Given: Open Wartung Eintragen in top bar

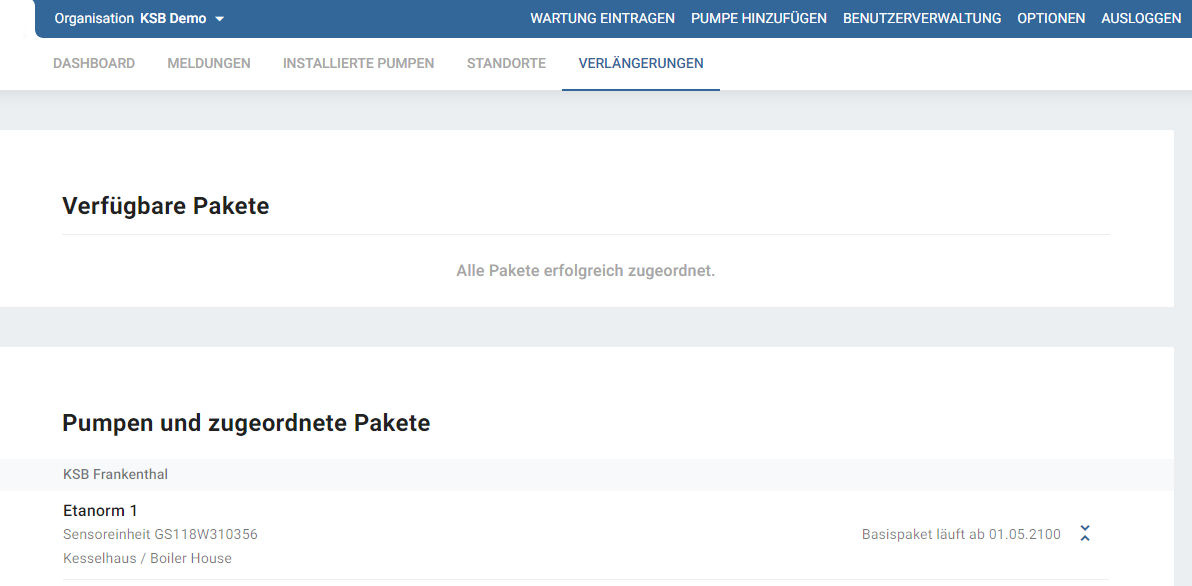Looking at the screenshot, I should pos(602,18).
